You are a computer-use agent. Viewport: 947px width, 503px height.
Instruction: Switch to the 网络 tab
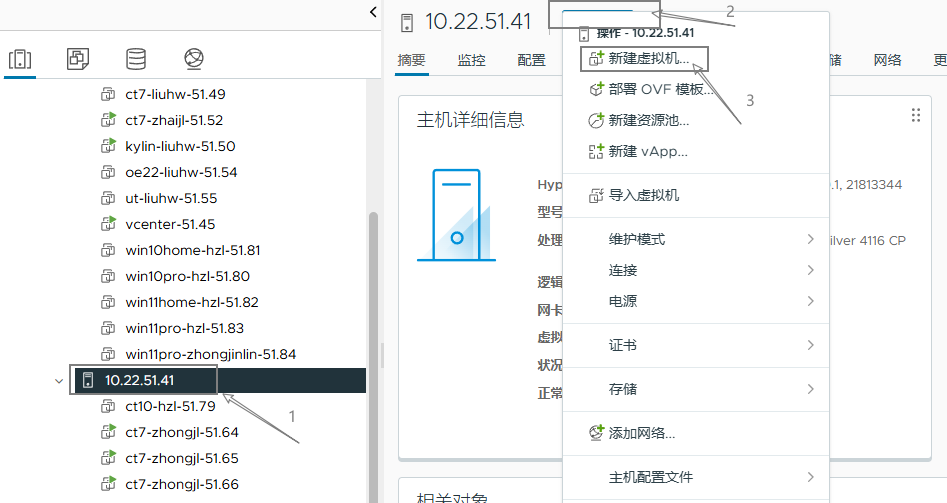pos(888,60)
